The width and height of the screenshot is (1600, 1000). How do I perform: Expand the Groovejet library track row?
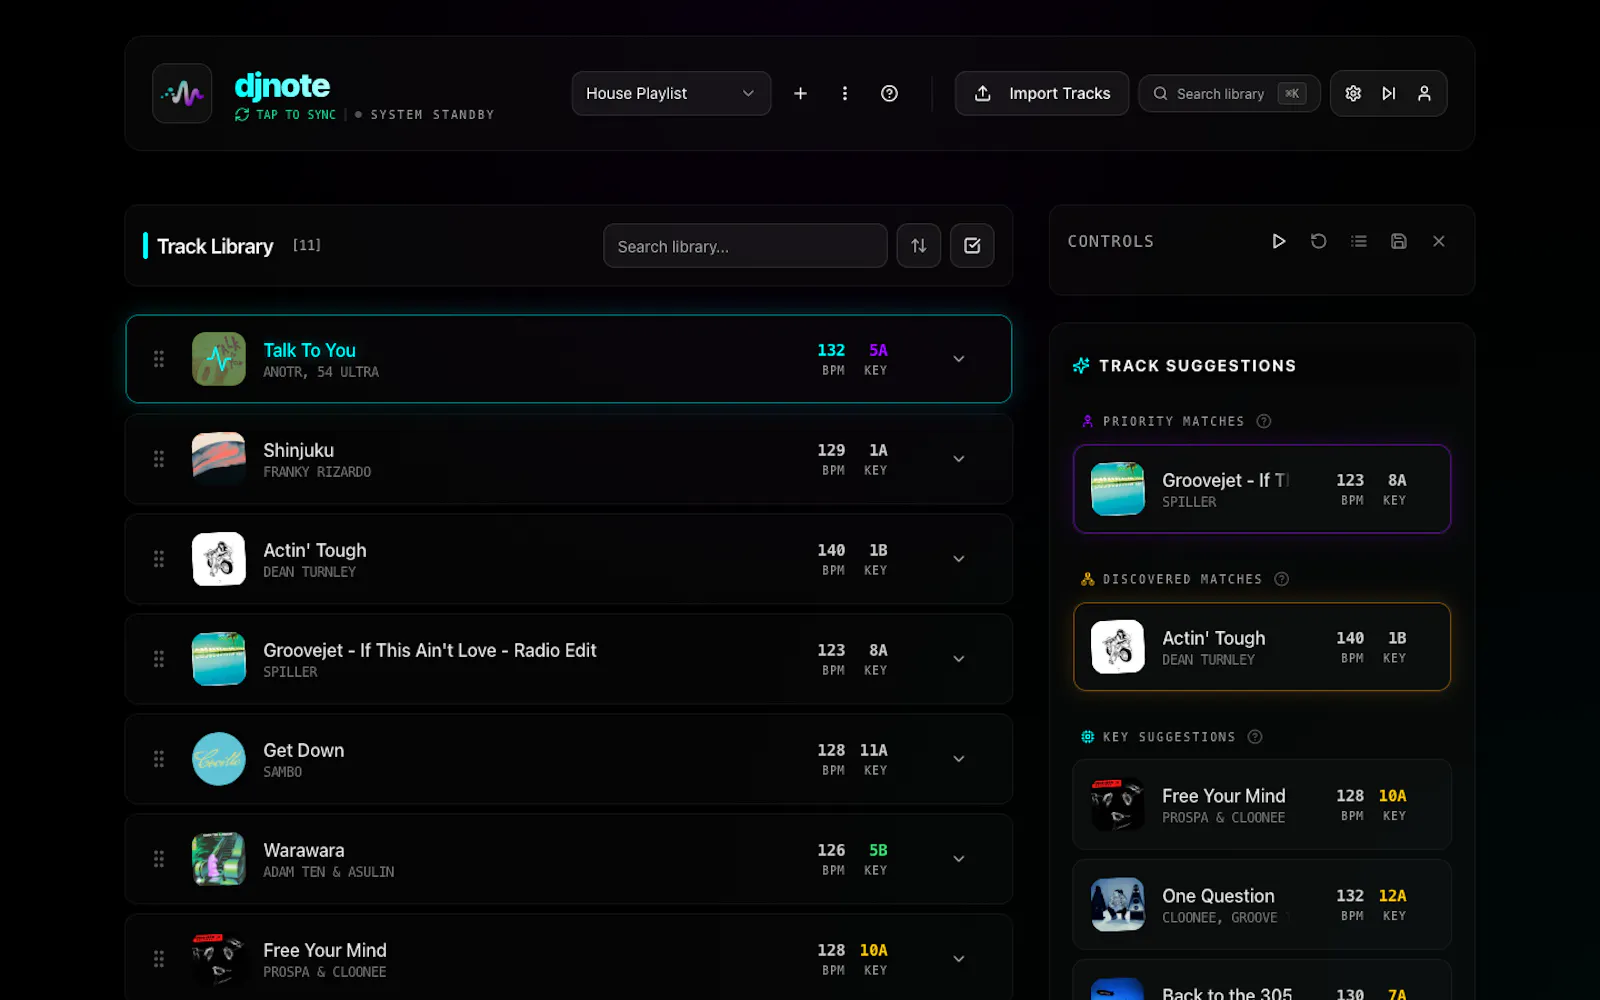point(958,659)
